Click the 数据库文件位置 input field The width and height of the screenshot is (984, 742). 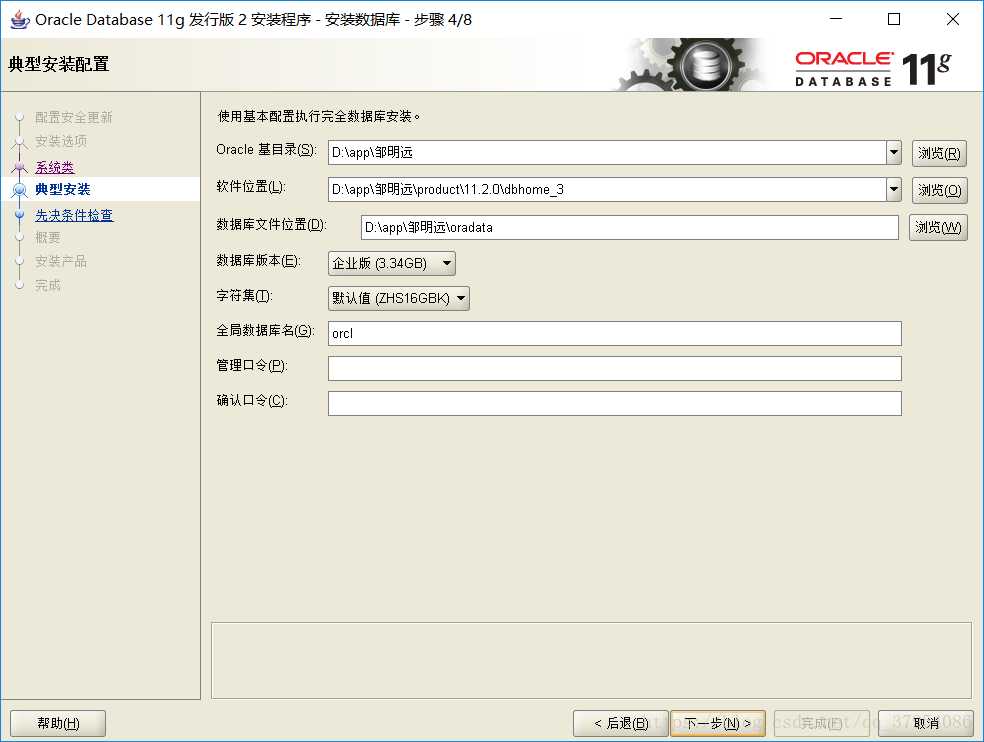point(629,227)
